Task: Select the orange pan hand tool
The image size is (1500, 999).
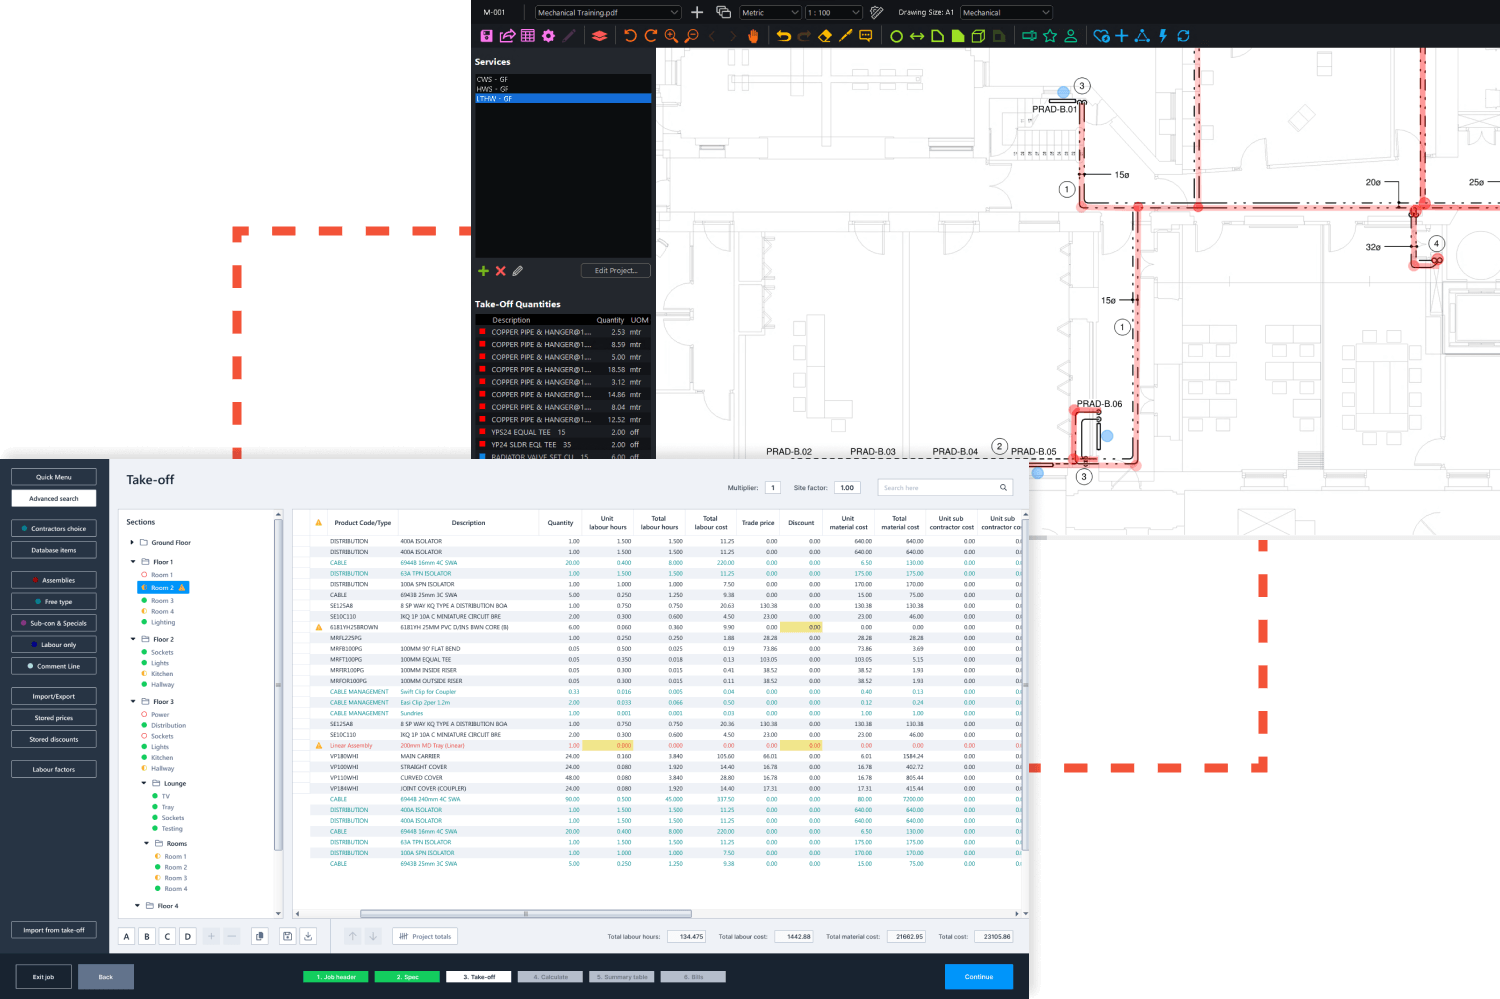Action: tap(753, 36)
